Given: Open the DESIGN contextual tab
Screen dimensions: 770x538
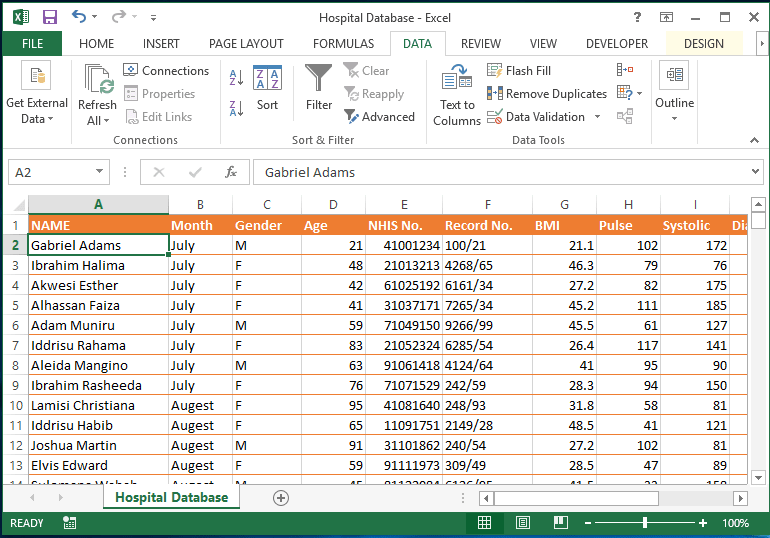Looking at the screenshot, I should coord(704,44).
